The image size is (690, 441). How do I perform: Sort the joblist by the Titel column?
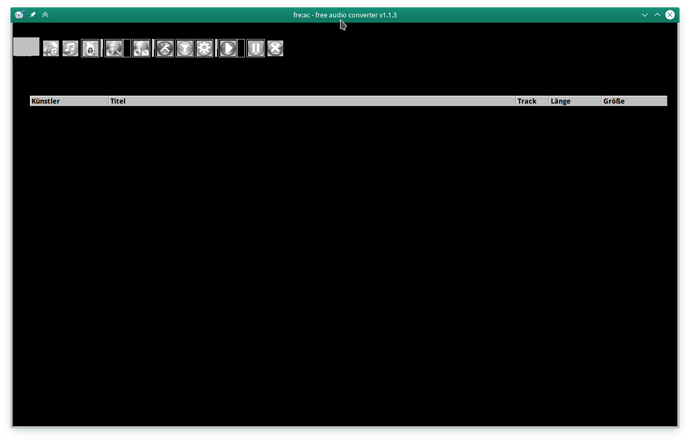(x=312, y=101)
